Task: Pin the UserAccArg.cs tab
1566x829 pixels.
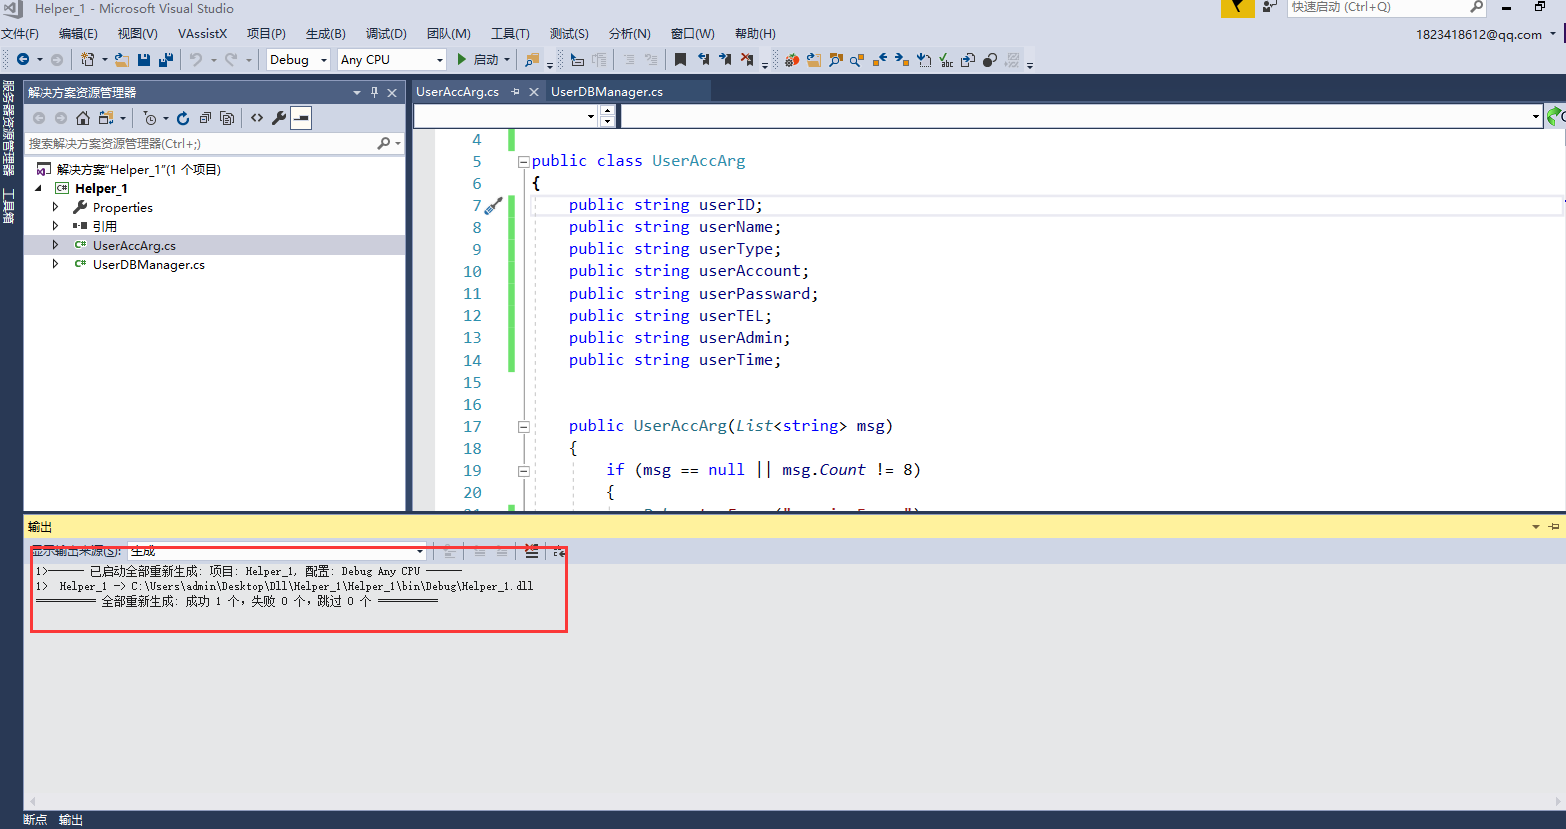Action: click(x=516, y=92)
